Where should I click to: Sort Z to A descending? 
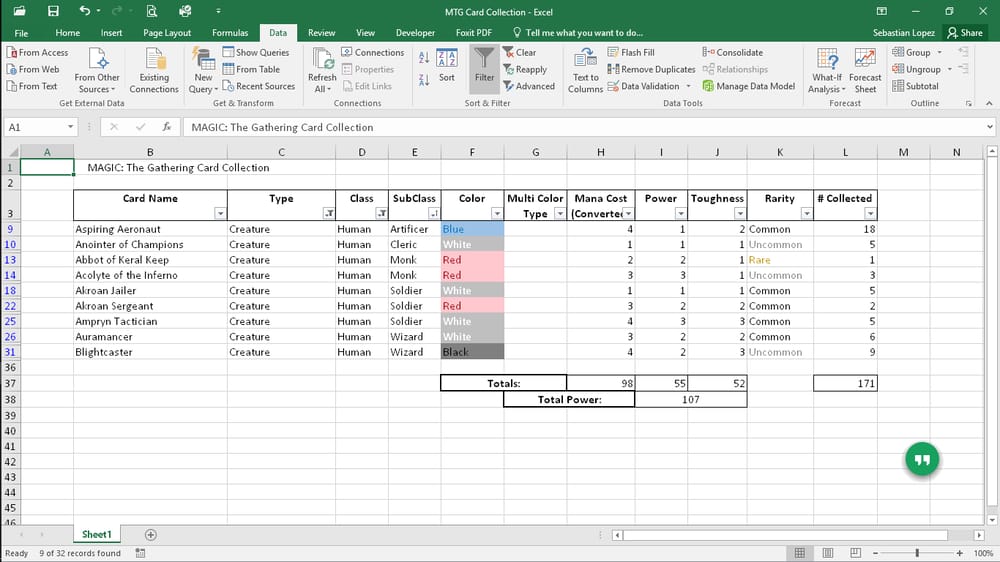click(x=424, y=80)
